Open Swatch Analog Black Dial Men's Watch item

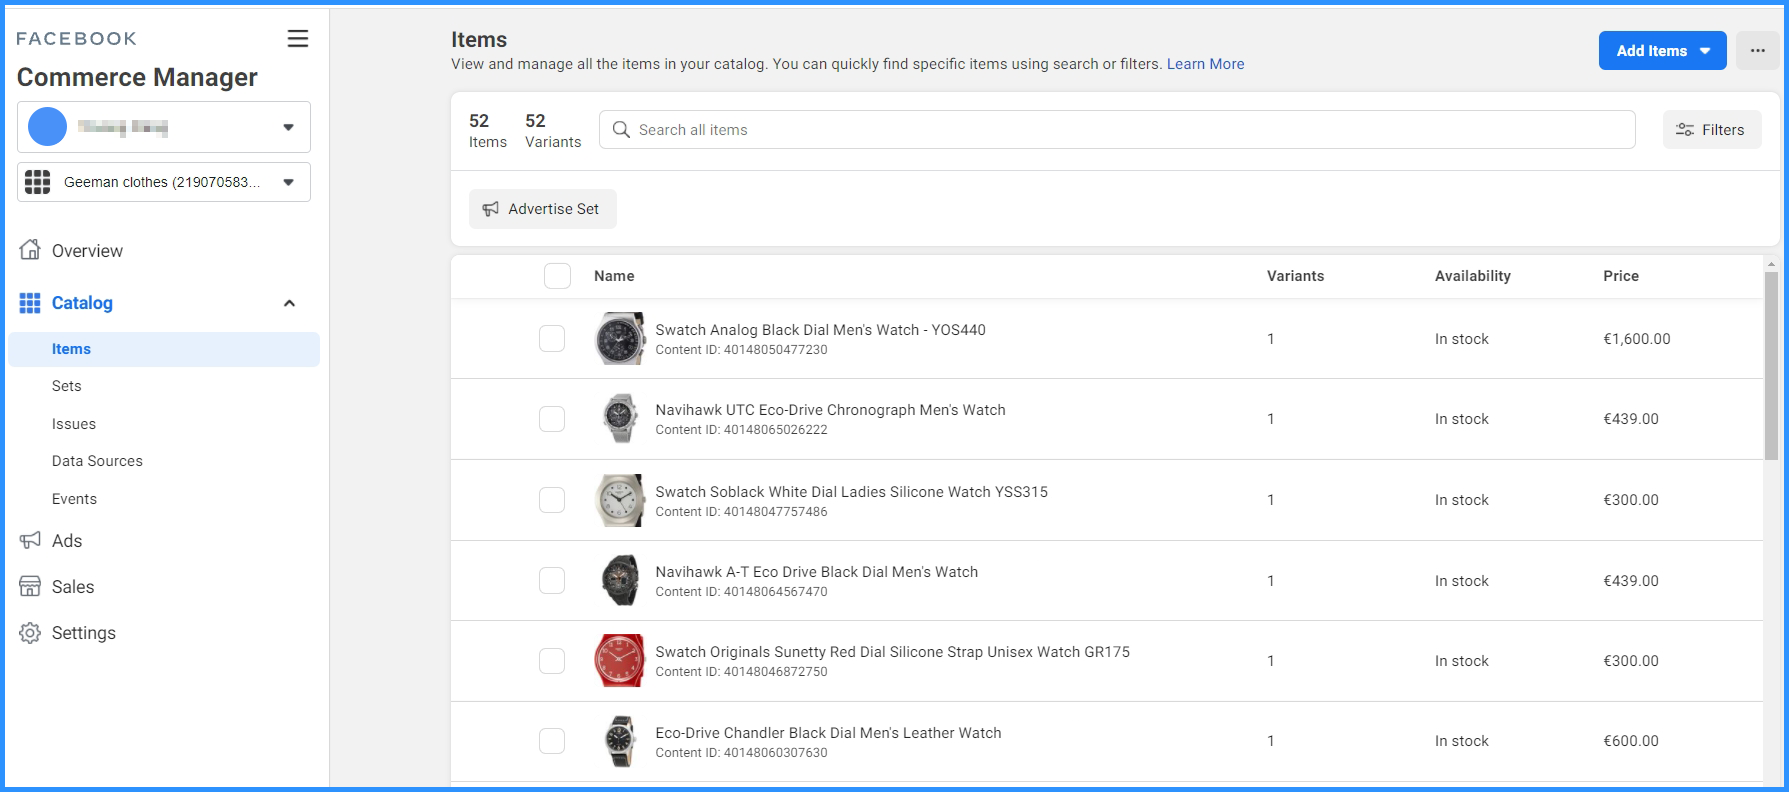pos(820,330)
